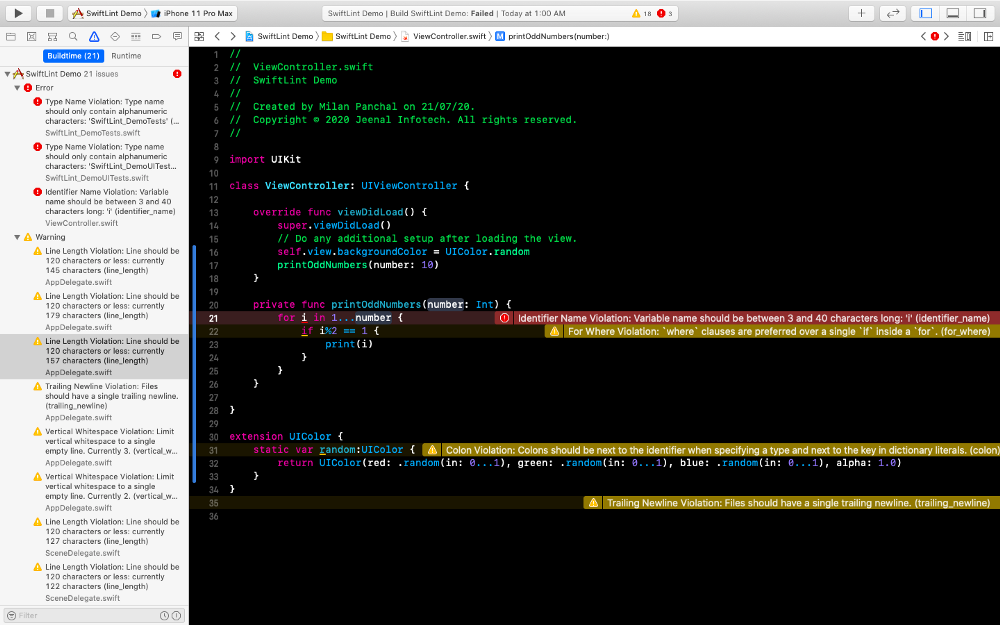Click the code review arrows button
Viewport: 1000px width, 625px height.
(x=892, y=13)
